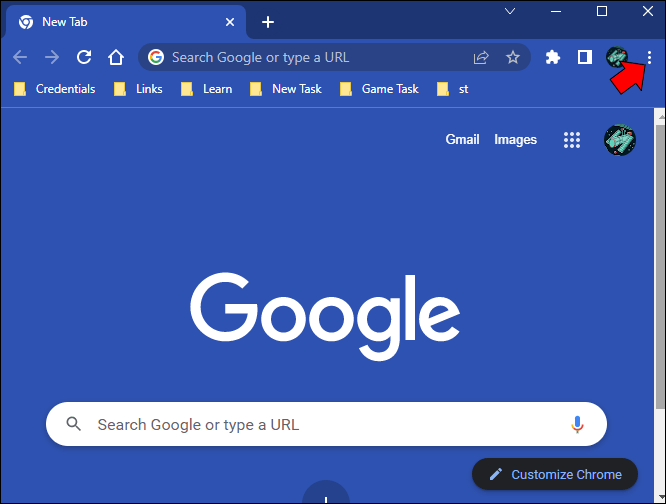Open the Google account avatar on page
This screenshot has height=504, width=666.
tap(620, 140)
